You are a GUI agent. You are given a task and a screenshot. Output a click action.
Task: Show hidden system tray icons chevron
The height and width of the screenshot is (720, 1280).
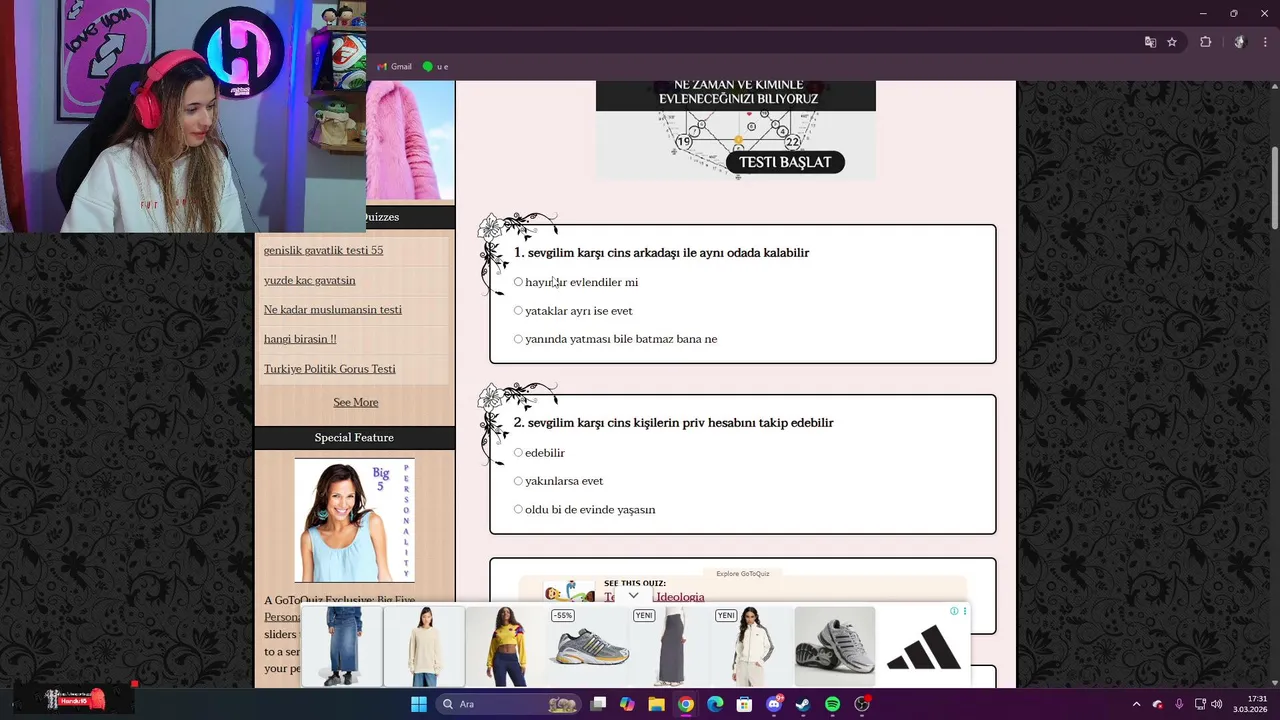pos(1136,704)
